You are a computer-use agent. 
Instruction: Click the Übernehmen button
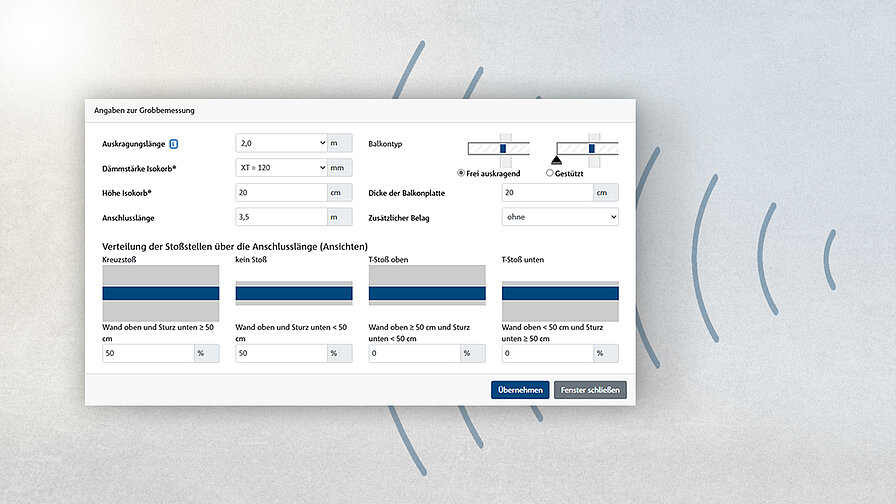(x=520, y=390)
